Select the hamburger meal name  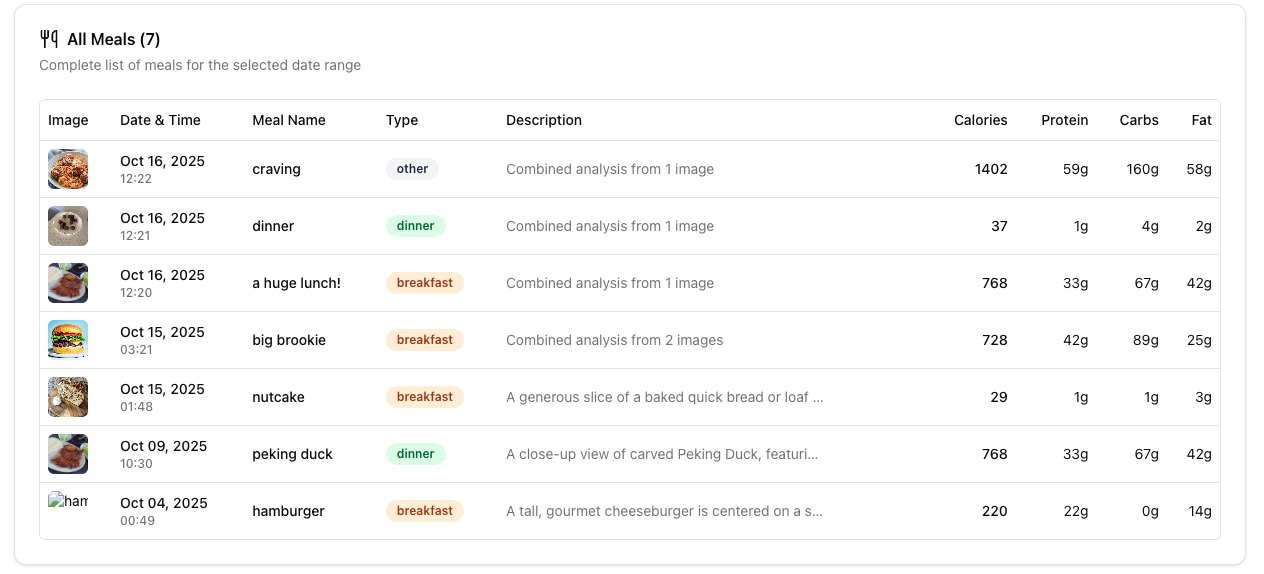[288, 511]
